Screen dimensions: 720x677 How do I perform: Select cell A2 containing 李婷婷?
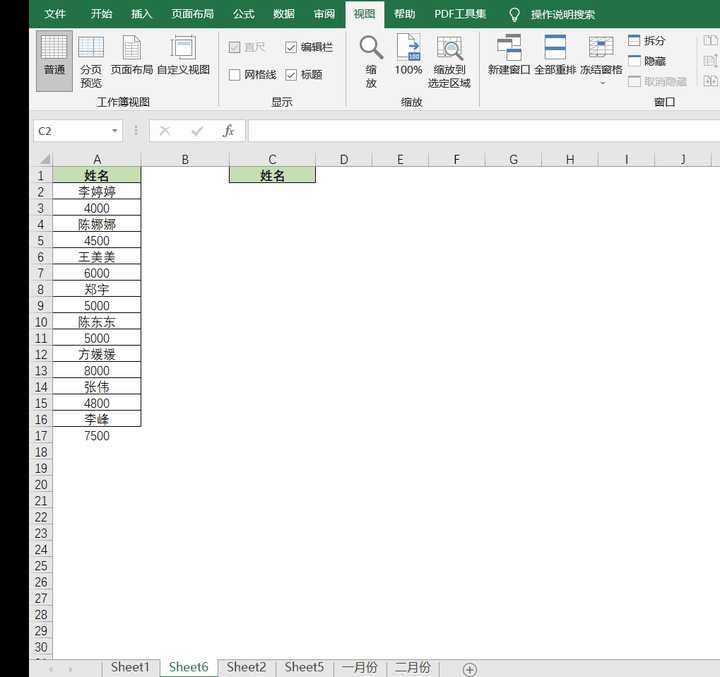(97, 192)
